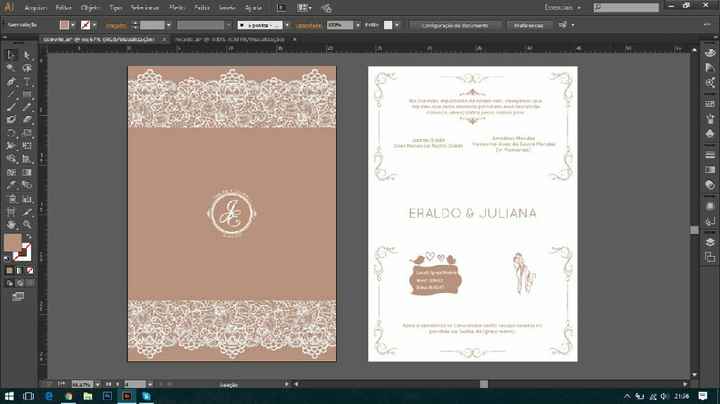Click the orange Traçado link
The image size is (720, 404).
point(116,26)
